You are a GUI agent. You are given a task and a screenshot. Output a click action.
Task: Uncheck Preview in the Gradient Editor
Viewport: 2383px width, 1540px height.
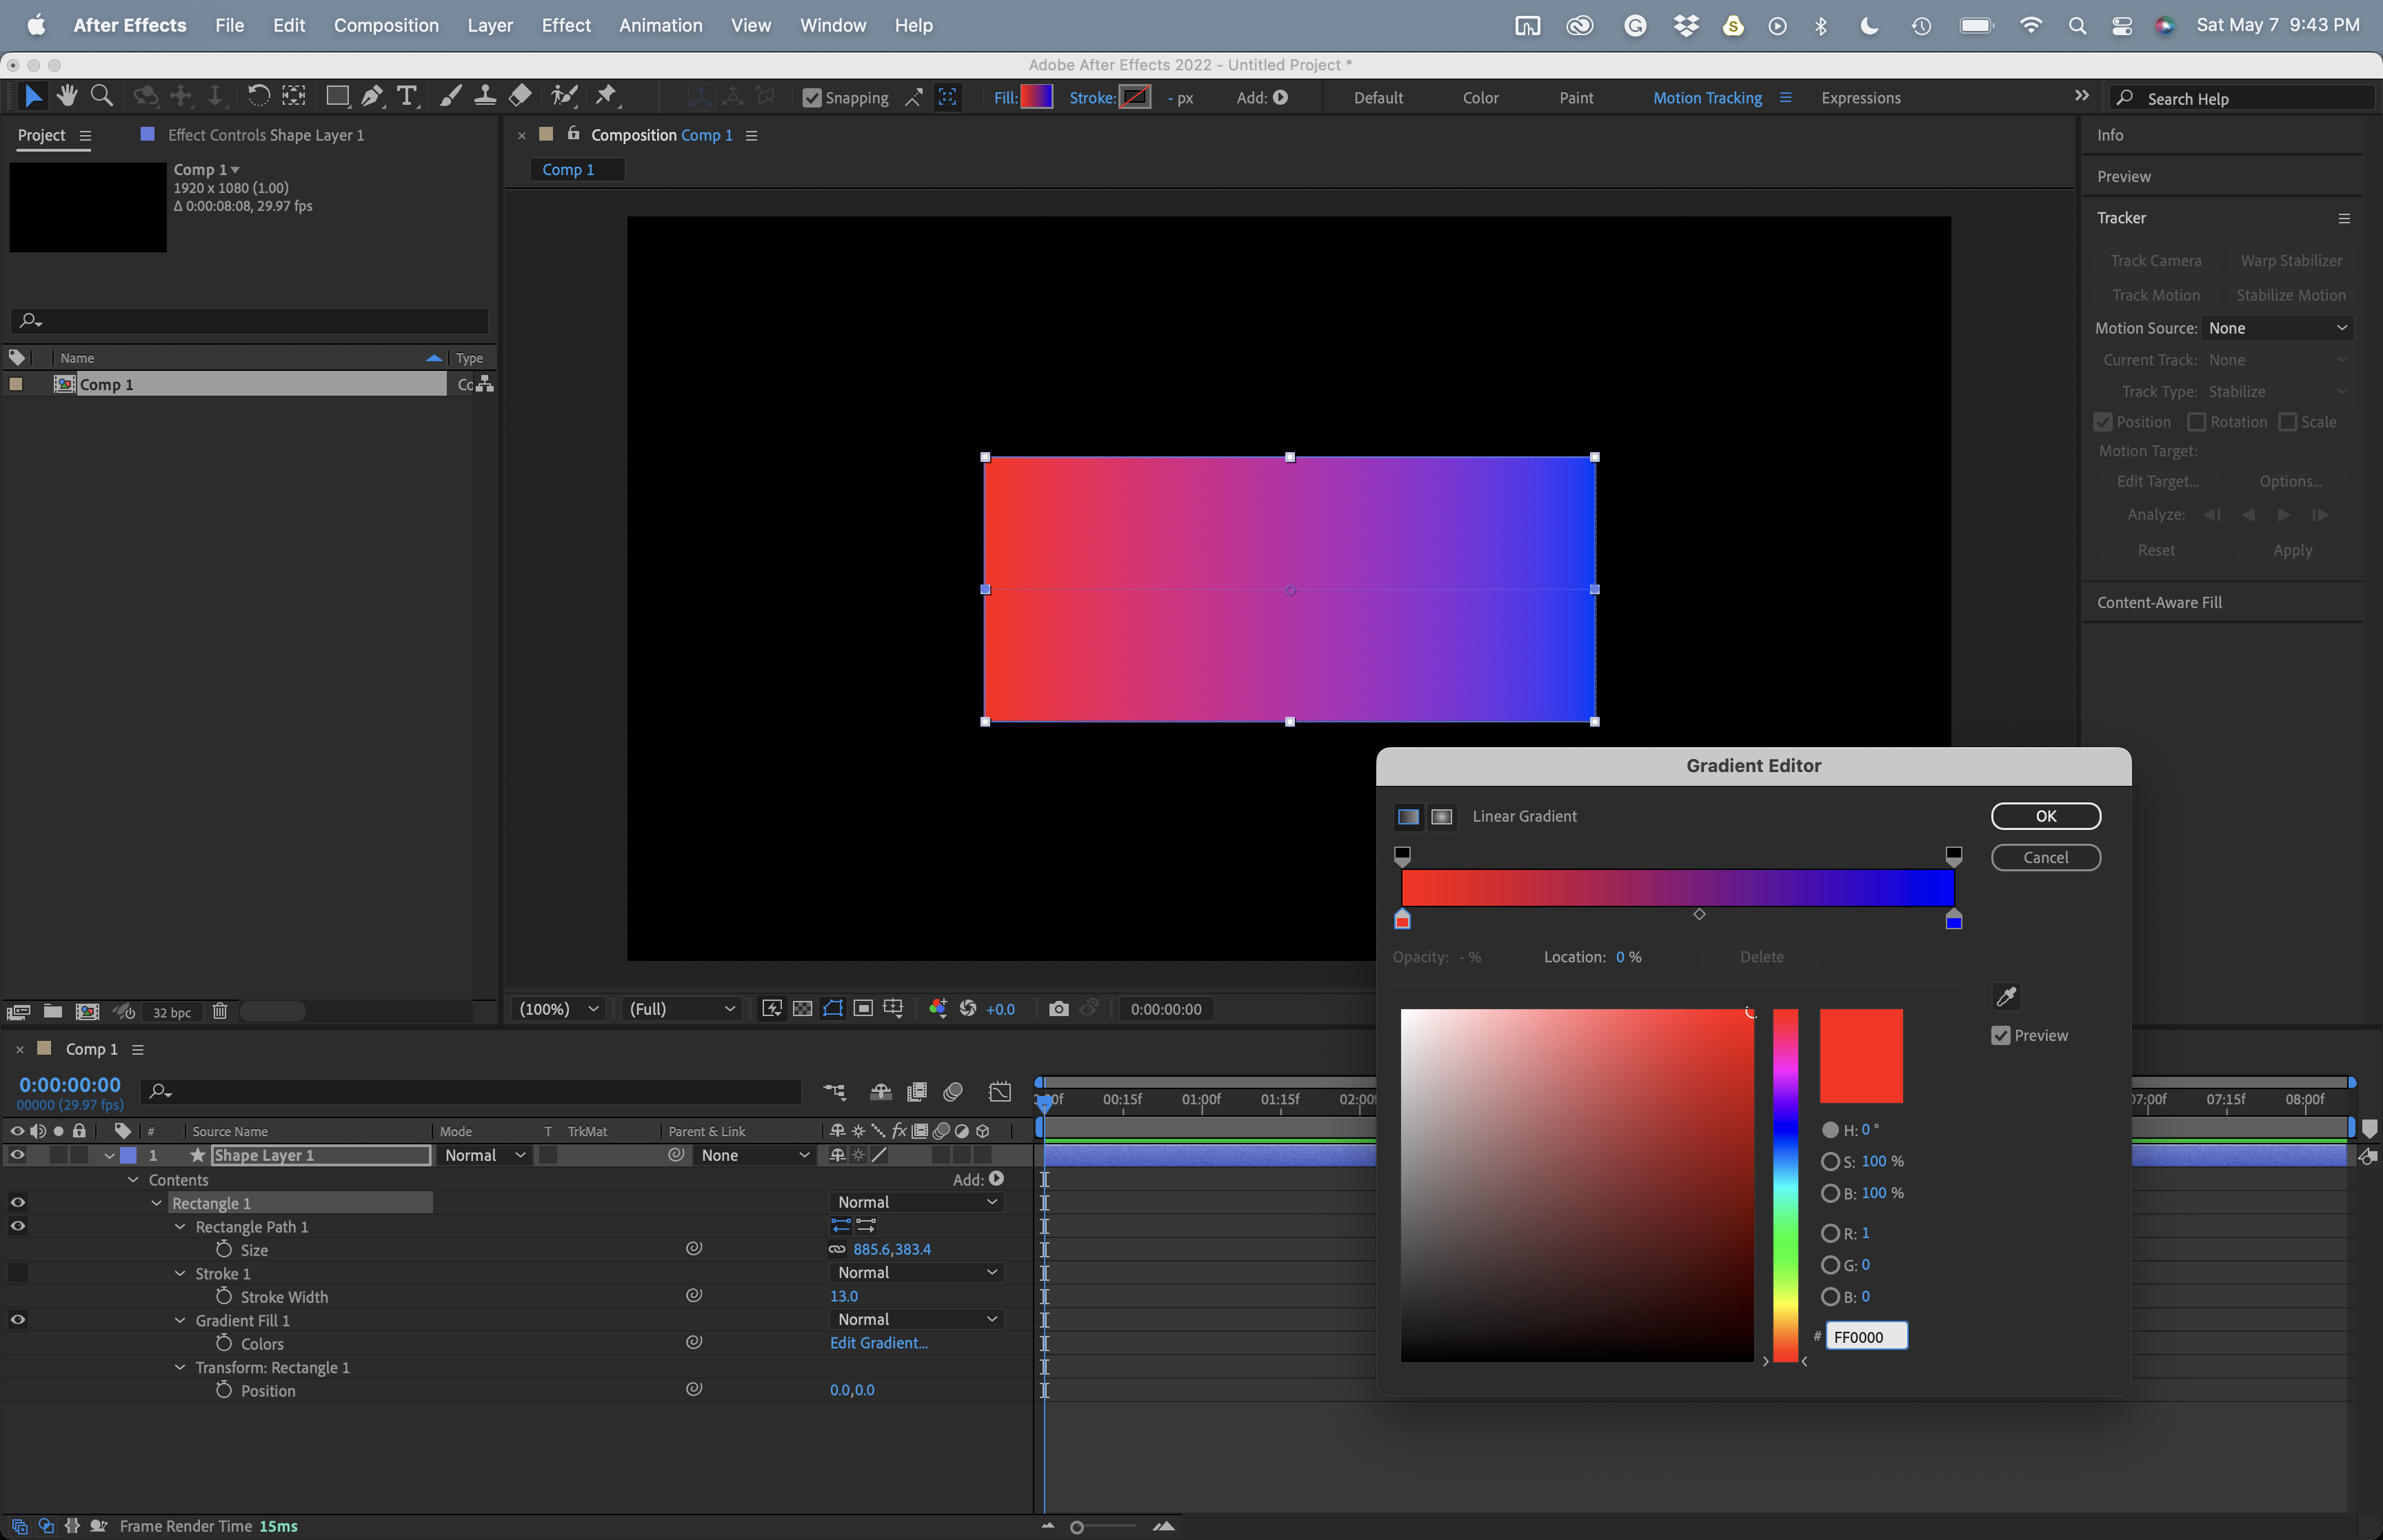(2001, 1036)
